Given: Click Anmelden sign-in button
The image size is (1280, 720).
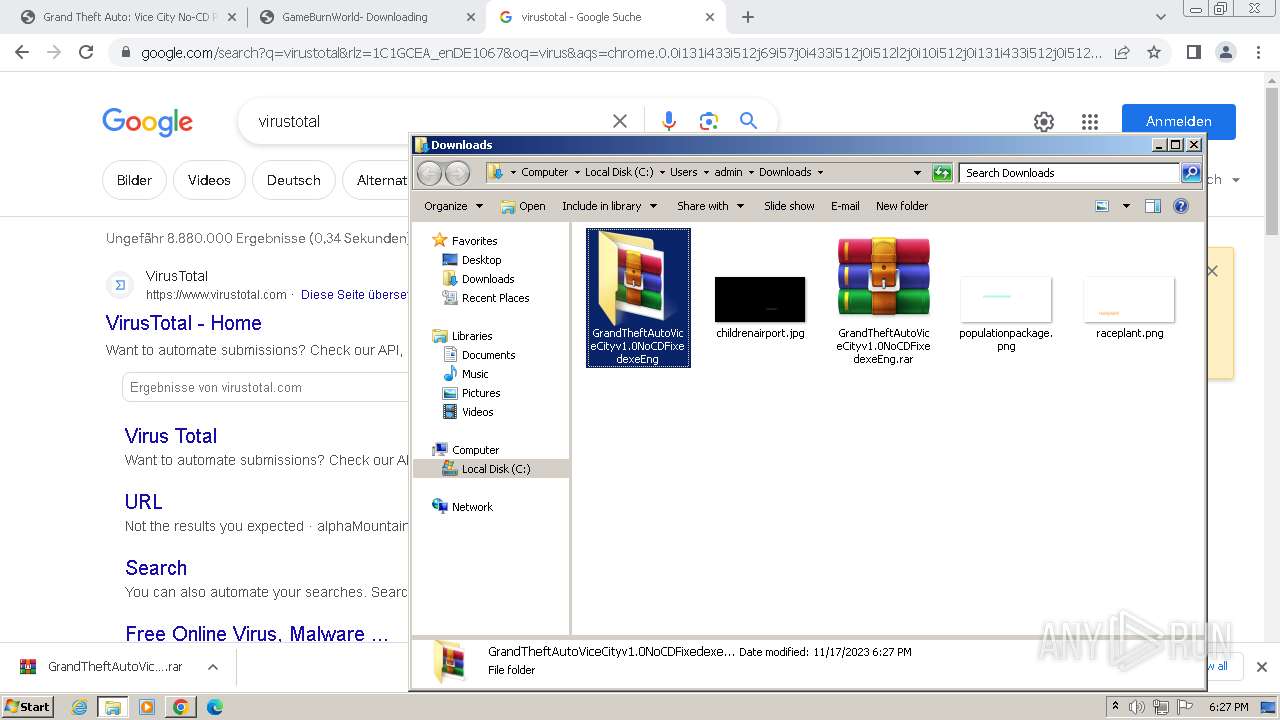Looking at the screenshot, I should (1179, 121).
